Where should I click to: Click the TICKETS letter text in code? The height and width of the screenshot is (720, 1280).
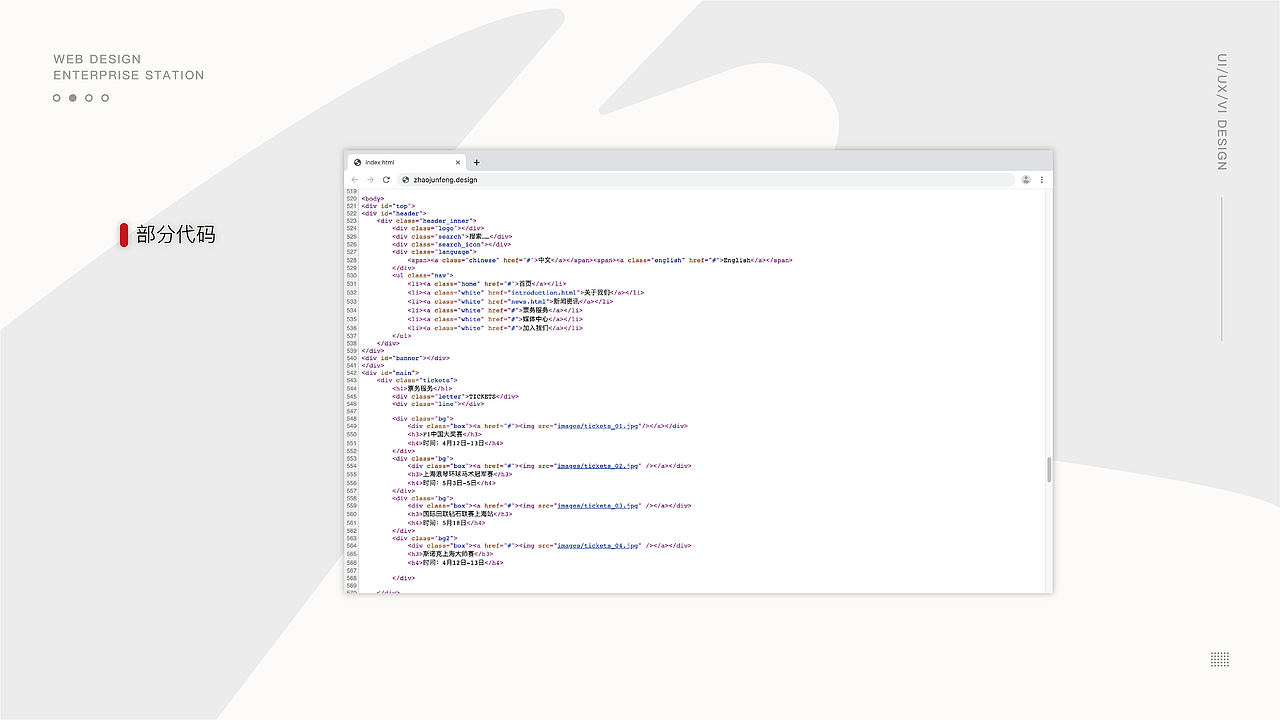483,396
